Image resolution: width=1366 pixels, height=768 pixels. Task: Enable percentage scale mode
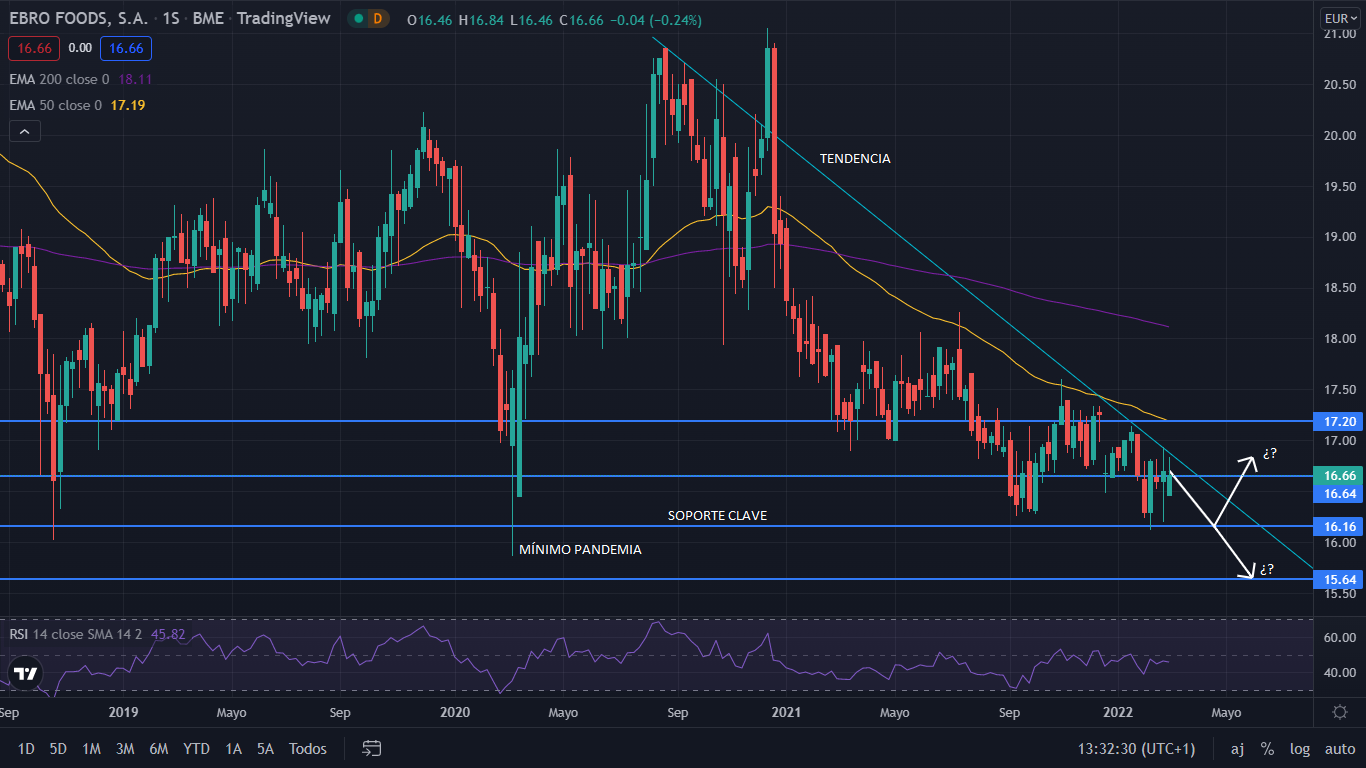pos(1267,748)
